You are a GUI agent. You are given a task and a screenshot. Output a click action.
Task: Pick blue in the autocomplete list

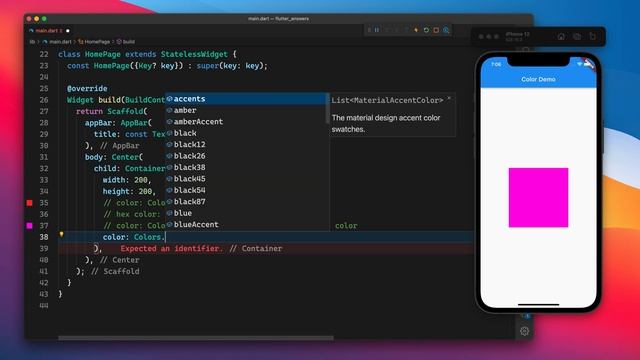coord(246,213)
